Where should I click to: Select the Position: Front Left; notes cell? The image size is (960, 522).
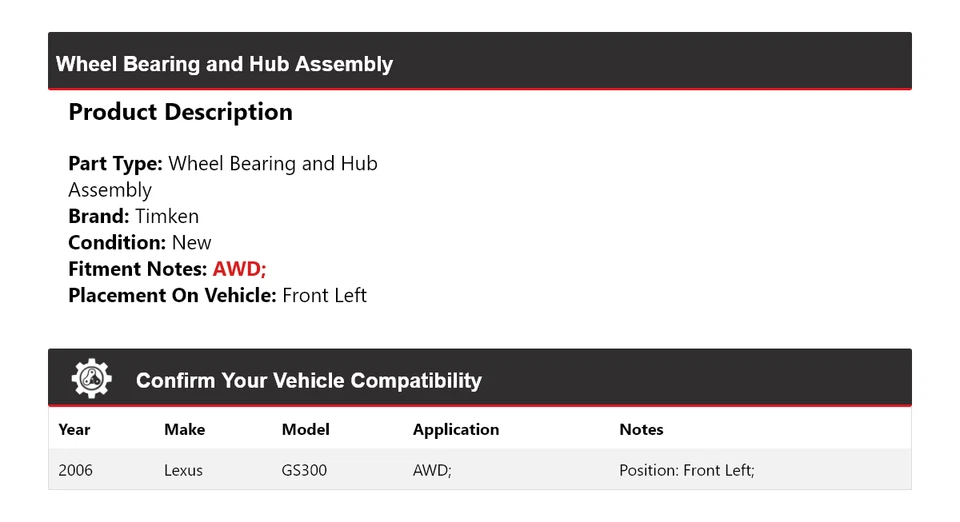pos(686,470)
